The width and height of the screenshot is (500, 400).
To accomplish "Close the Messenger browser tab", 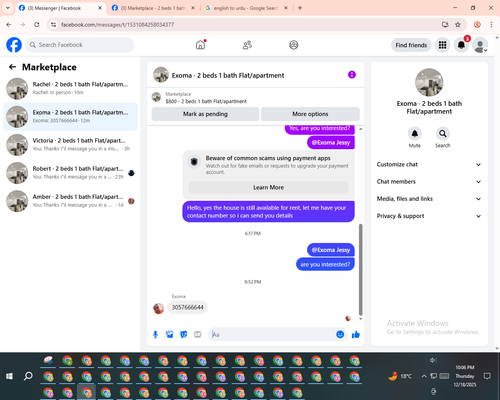I will 100,8.
